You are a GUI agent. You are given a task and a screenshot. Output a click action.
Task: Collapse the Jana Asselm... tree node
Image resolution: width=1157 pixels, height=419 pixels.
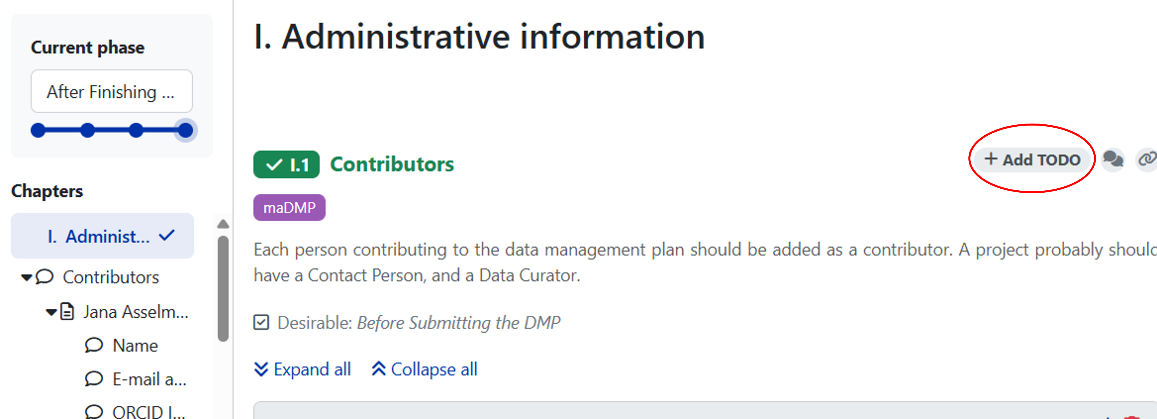[x=51, y=312]
